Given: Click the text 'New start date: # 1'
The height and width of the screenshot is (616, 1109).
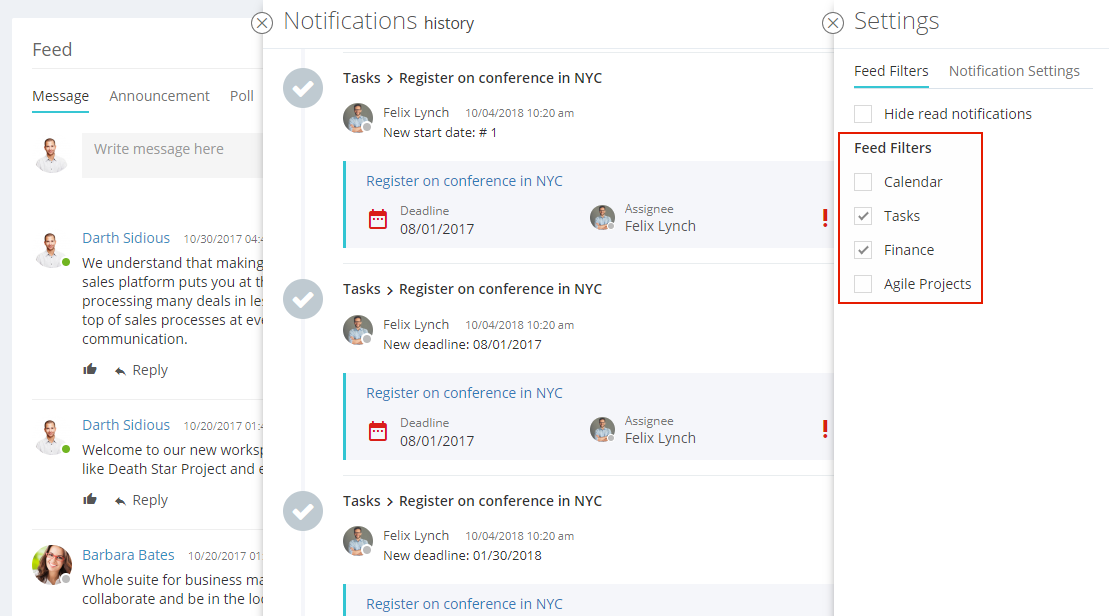Looking at the screenshot, I should (440, 133).
